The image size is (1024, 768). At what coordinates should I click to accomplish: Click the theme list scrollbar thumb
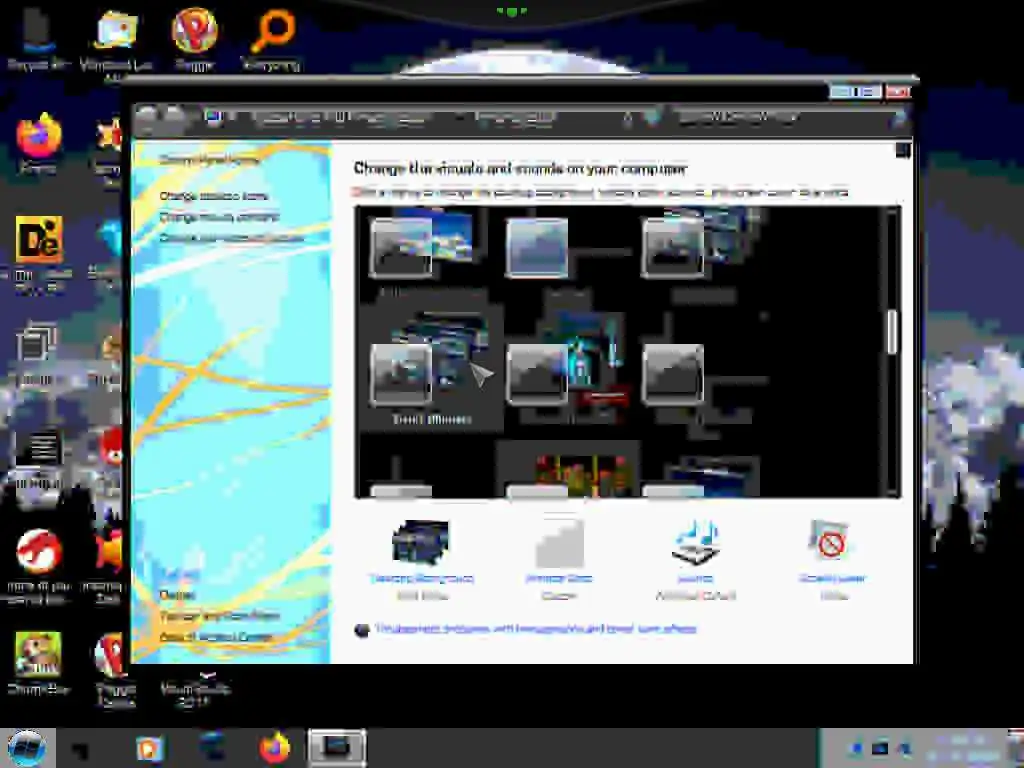pos(892,332)
